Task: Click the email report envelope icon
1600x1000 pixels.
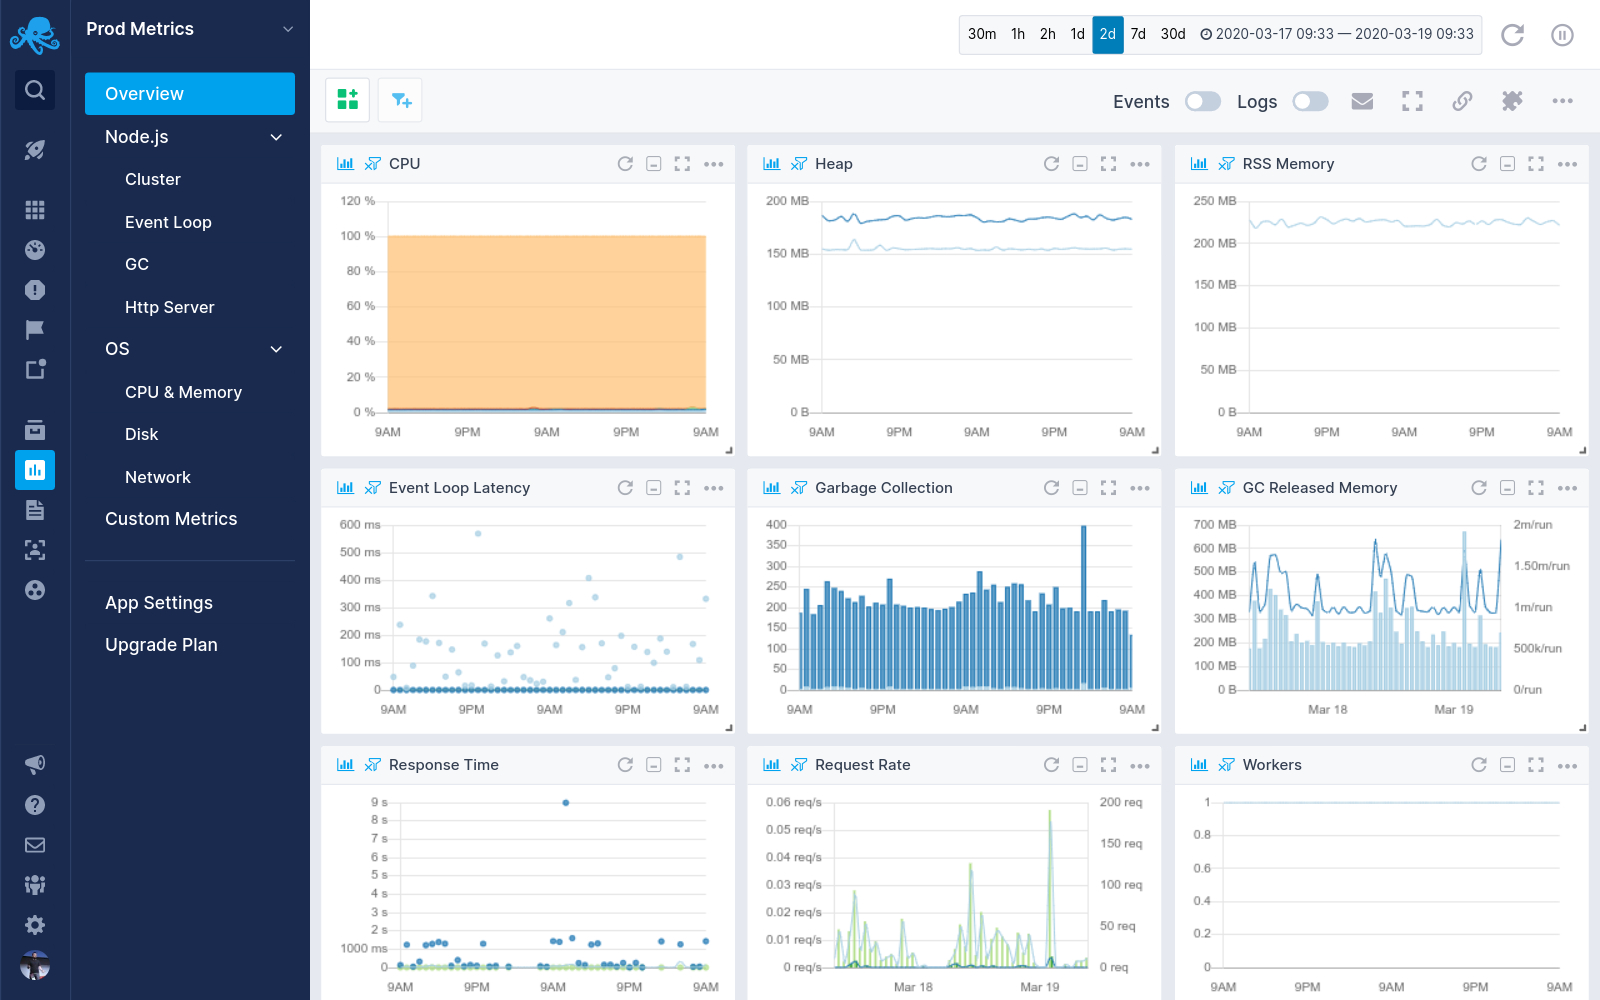Action: point(1362,101)
